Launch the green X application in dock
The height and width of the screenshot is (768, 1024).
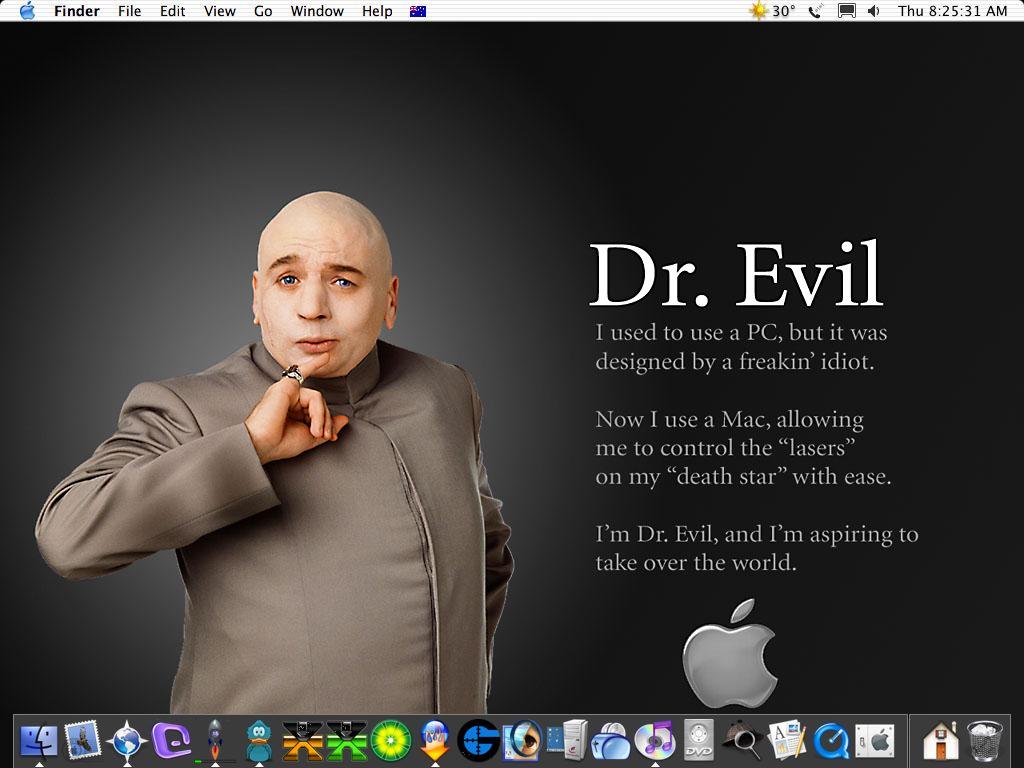tap(347, 741)
